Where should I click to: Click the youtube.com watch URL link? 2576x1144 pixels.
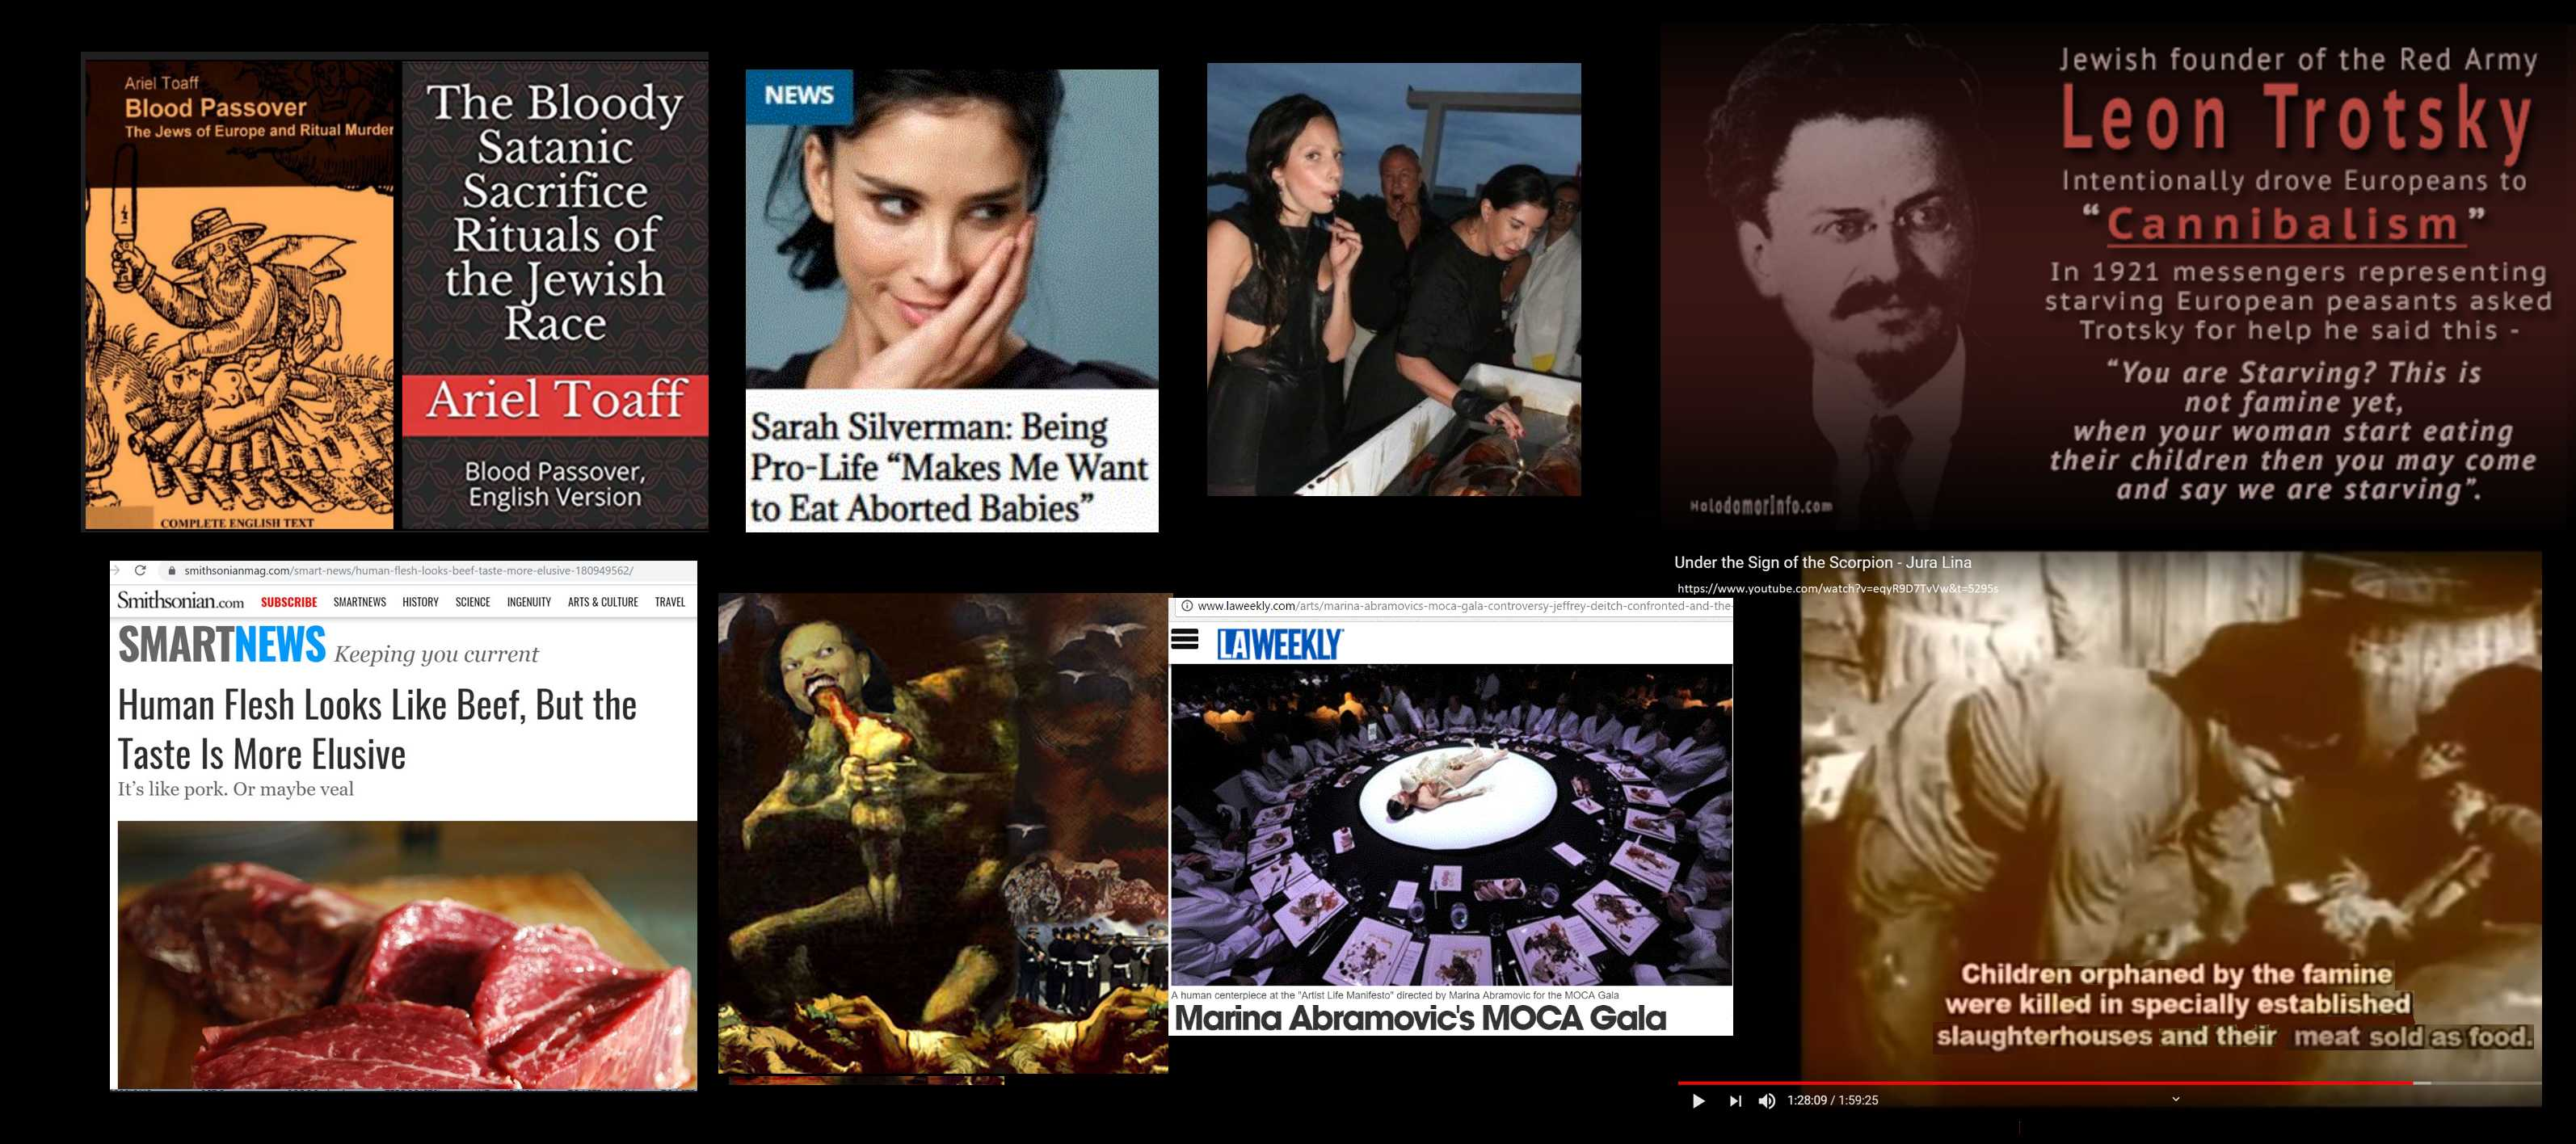tap(1837, 588)
